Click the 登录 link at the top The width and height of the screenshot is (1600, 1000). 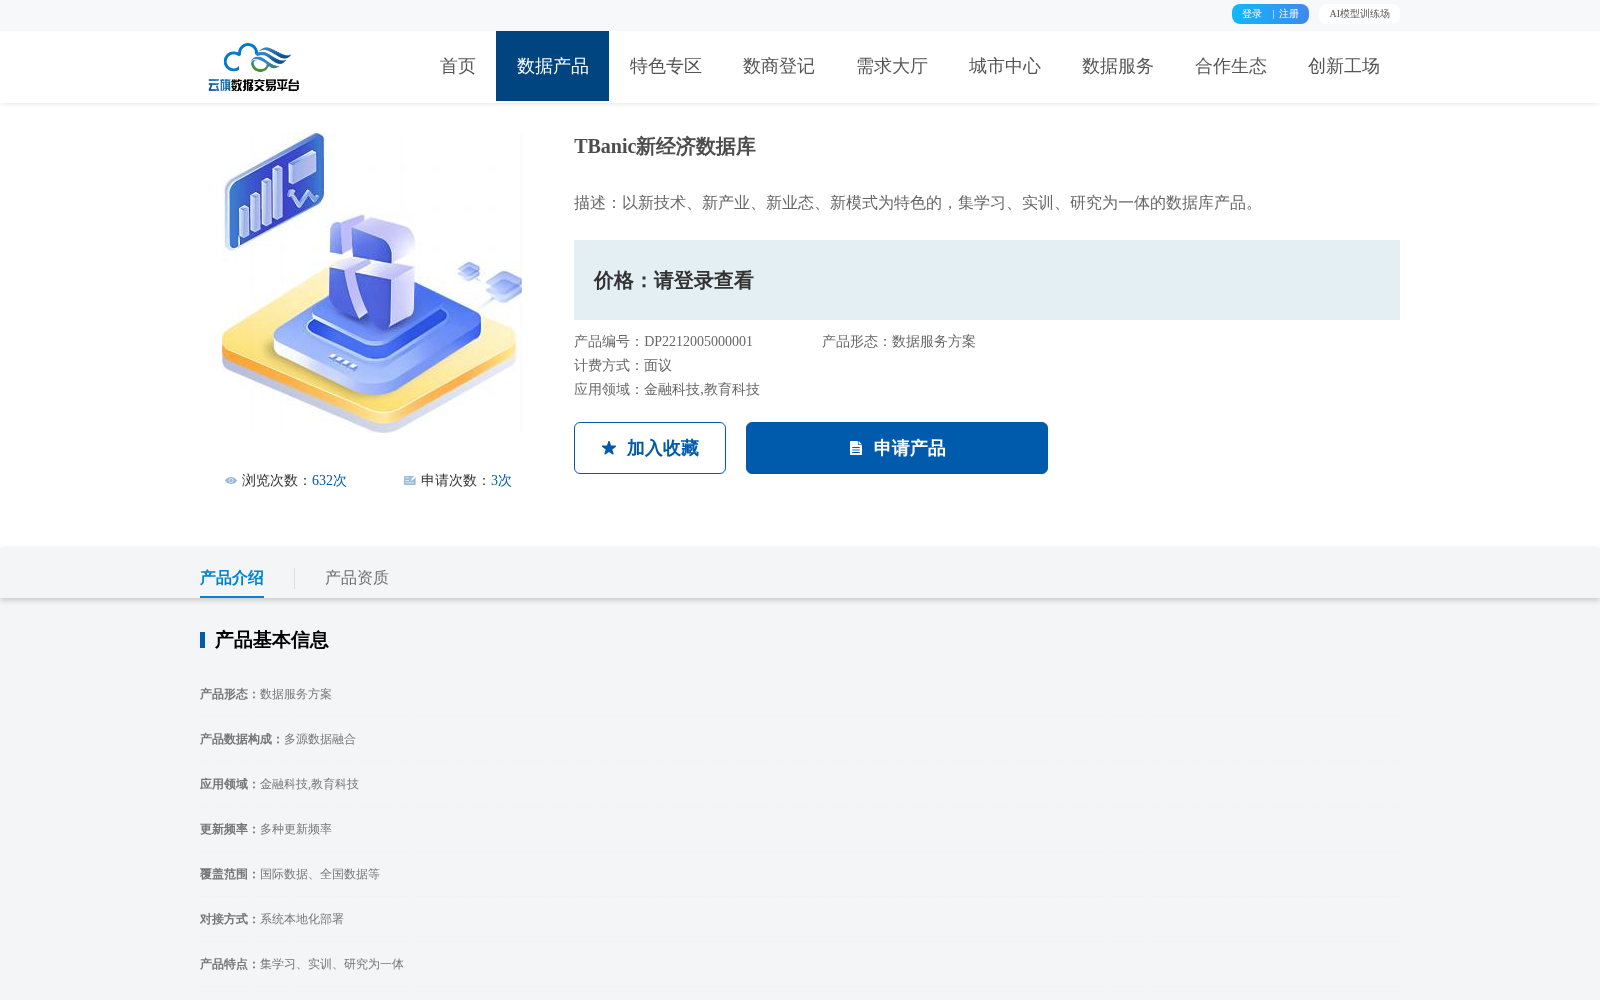click(1252, 14)
